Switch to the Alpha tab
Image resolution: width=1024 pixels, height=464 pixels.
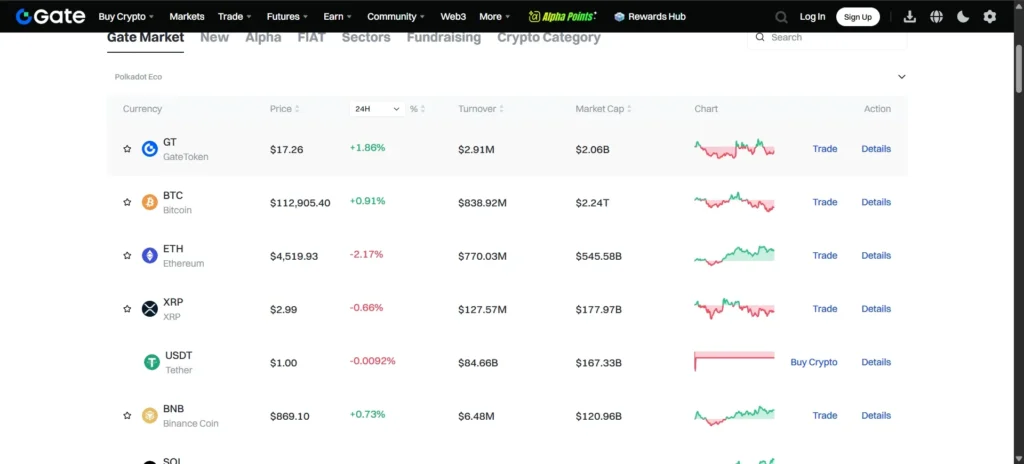pyautogui.click(x=263, y=37)
